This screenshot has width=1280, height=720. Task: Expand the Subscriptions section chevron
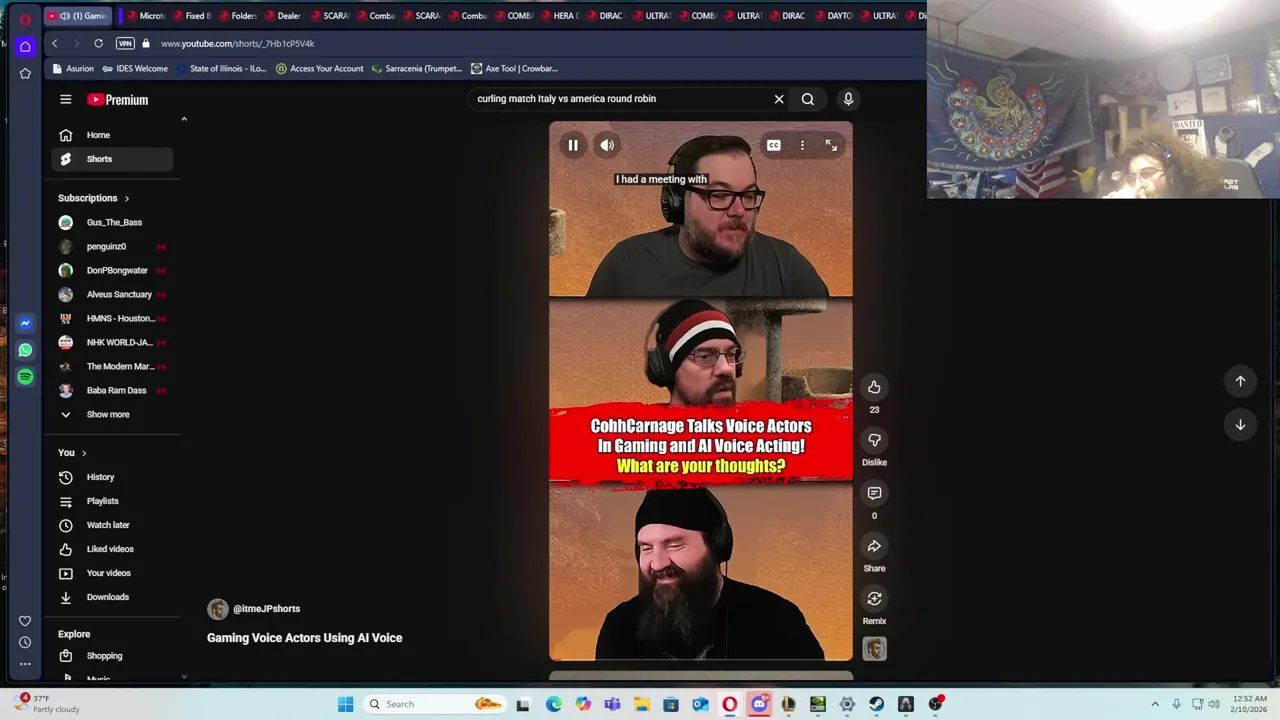126,198
